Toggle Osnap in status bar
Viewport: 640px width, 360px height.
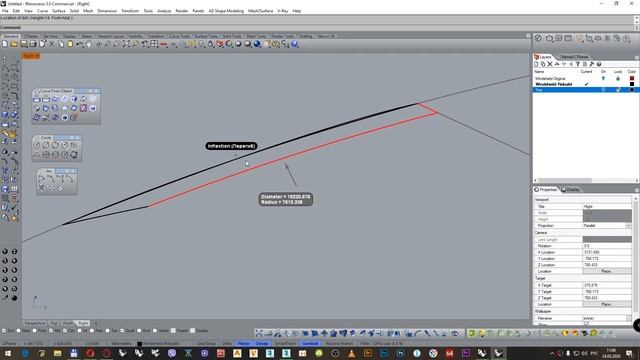click(x=262, y=344)
